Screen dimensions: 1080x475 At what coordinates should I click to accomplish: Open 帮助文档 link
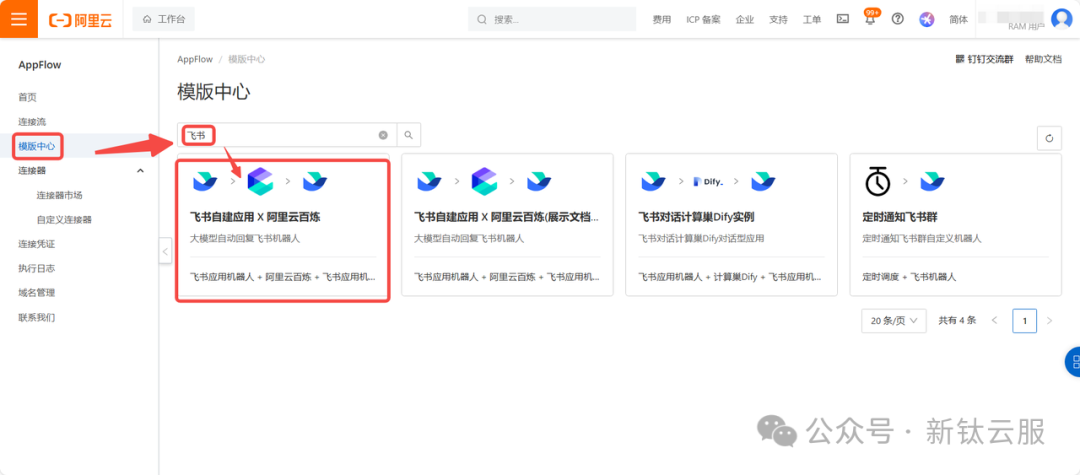(1043, 59)
